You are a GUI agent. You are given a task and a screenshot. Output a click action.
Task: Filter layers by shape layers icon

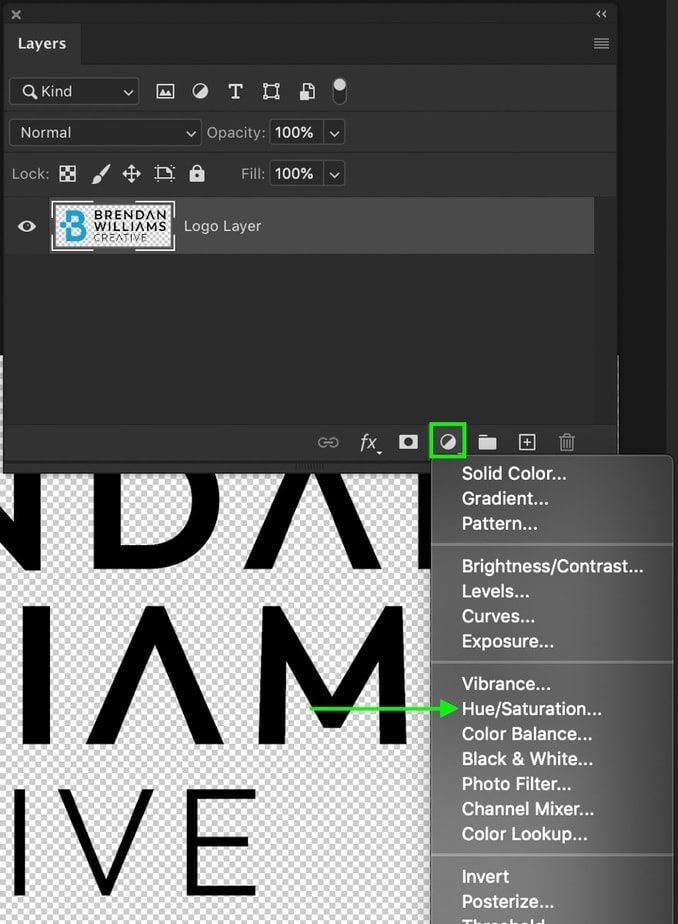tap(271, 91)
